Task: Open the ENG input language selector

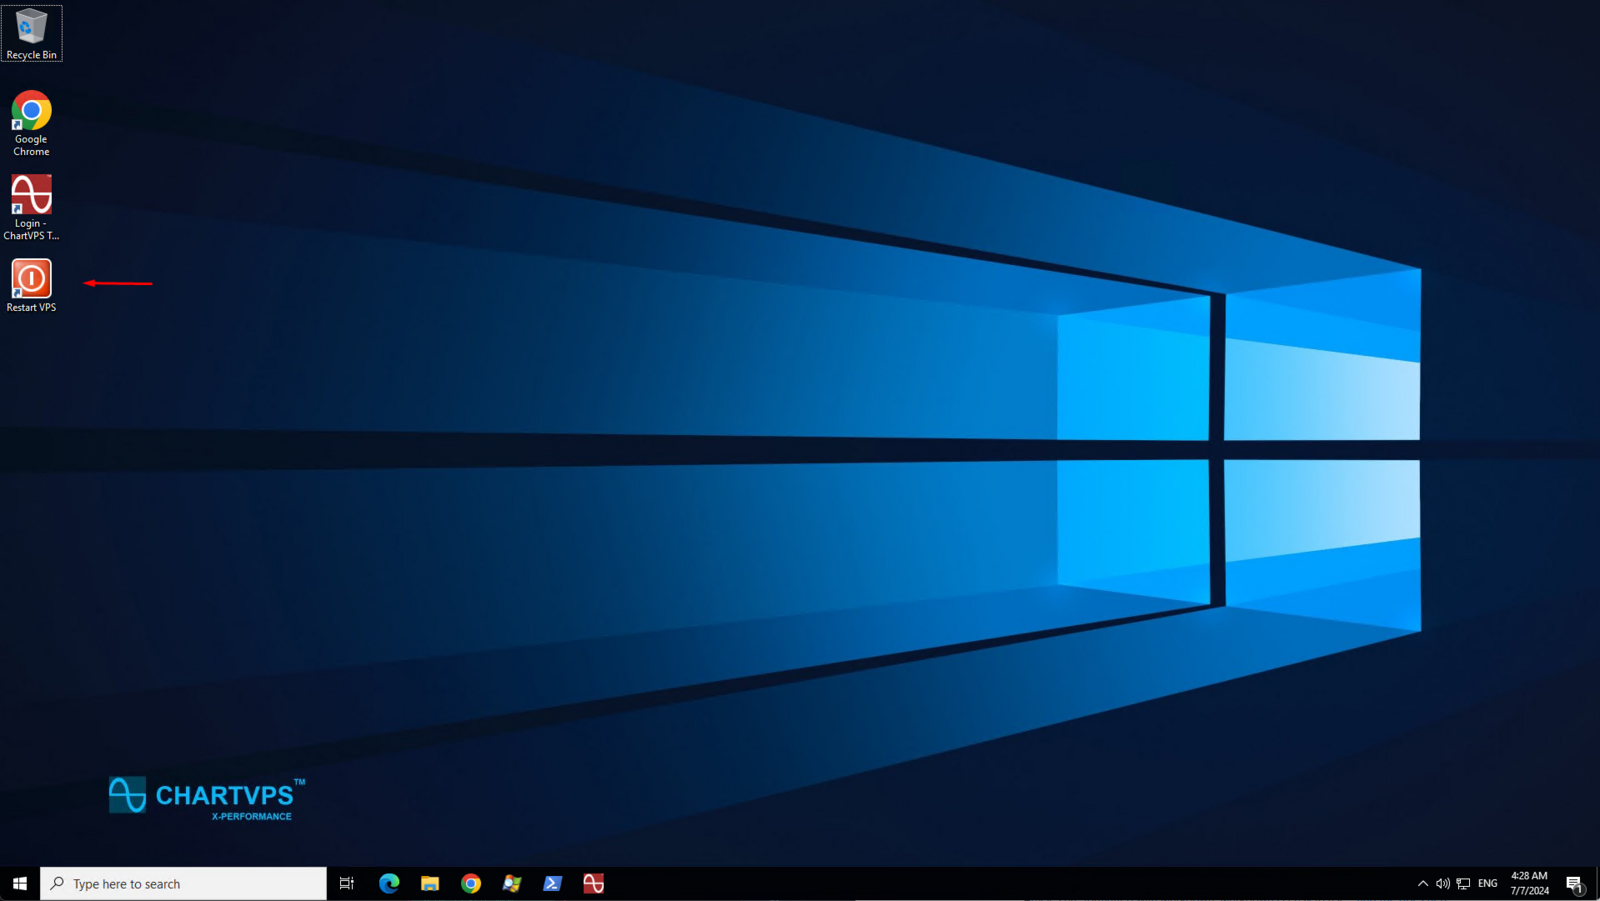Action: coord(1488,883)
